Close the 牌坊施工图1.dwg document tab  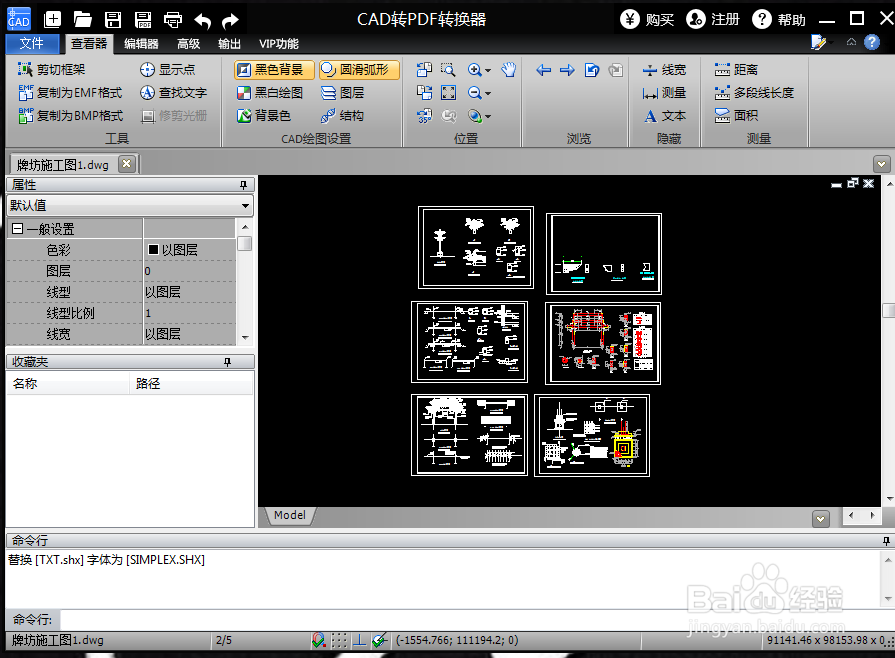127,164
